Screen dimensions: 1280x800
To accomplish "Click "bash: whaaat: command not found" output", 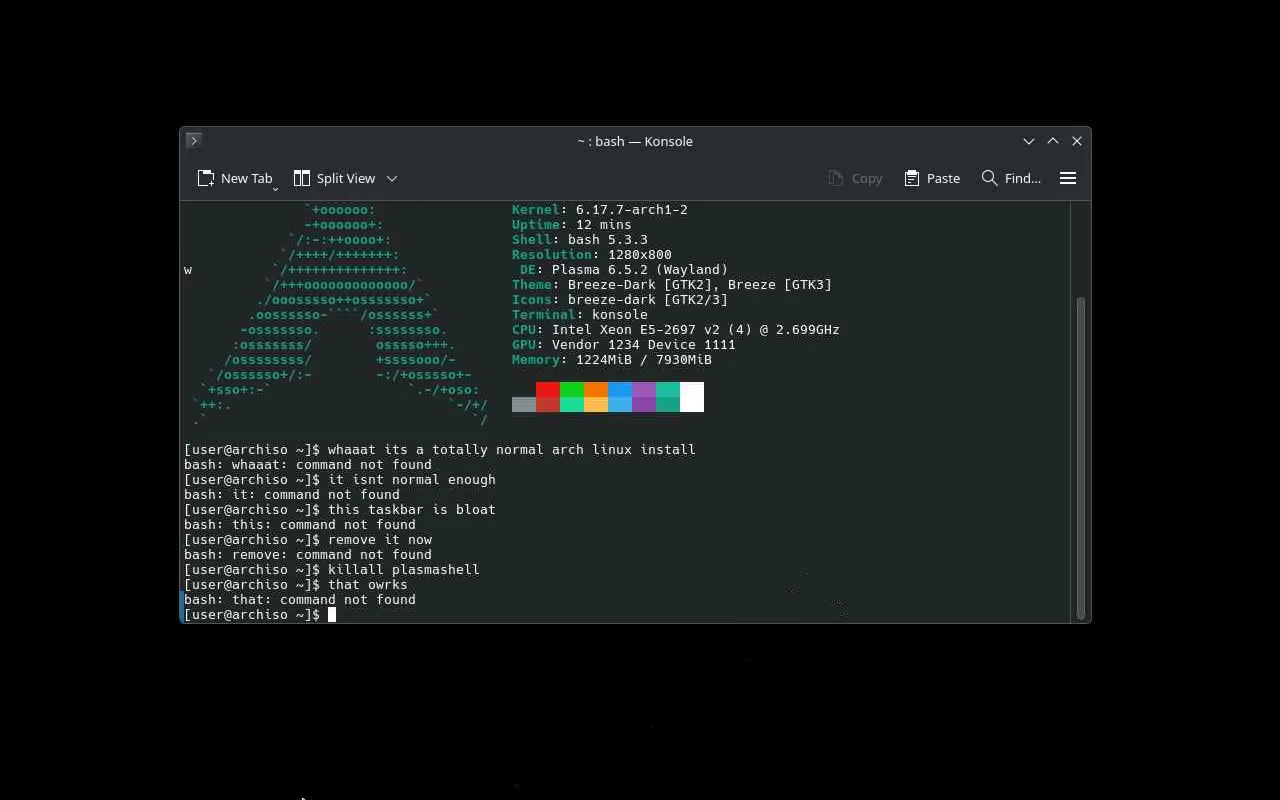I will tap(308, 465).
